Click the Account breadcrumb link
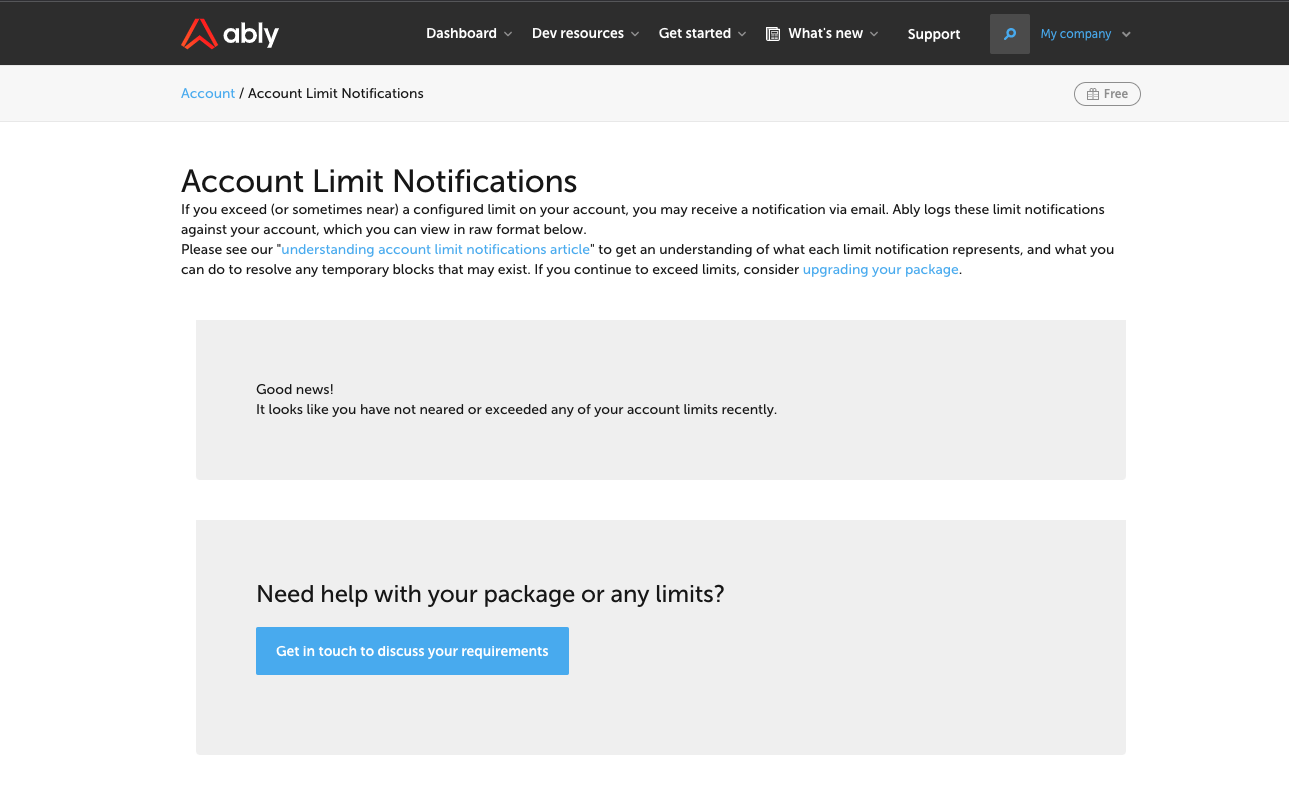 point(208,93)
